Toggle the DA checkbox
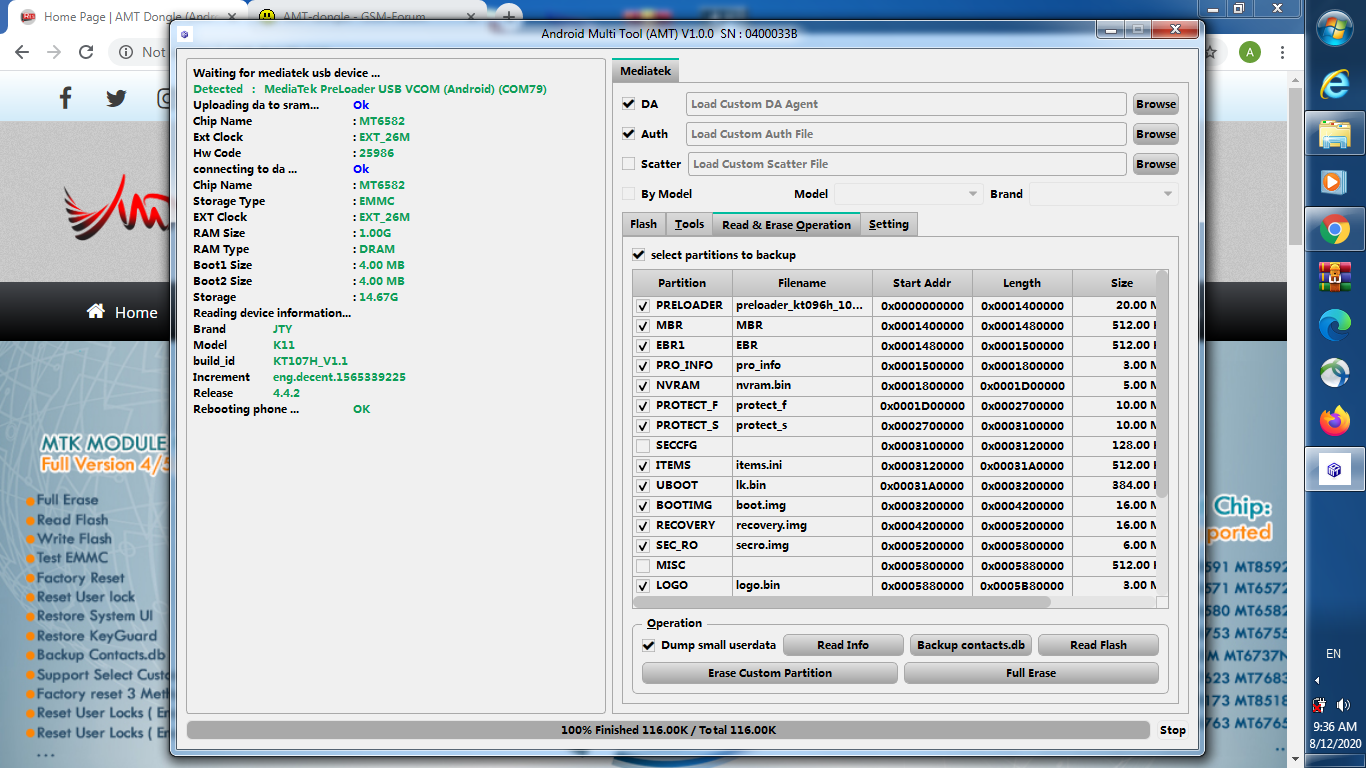Viewport: 1366px width, 768px height. click(x=629, y=104)
